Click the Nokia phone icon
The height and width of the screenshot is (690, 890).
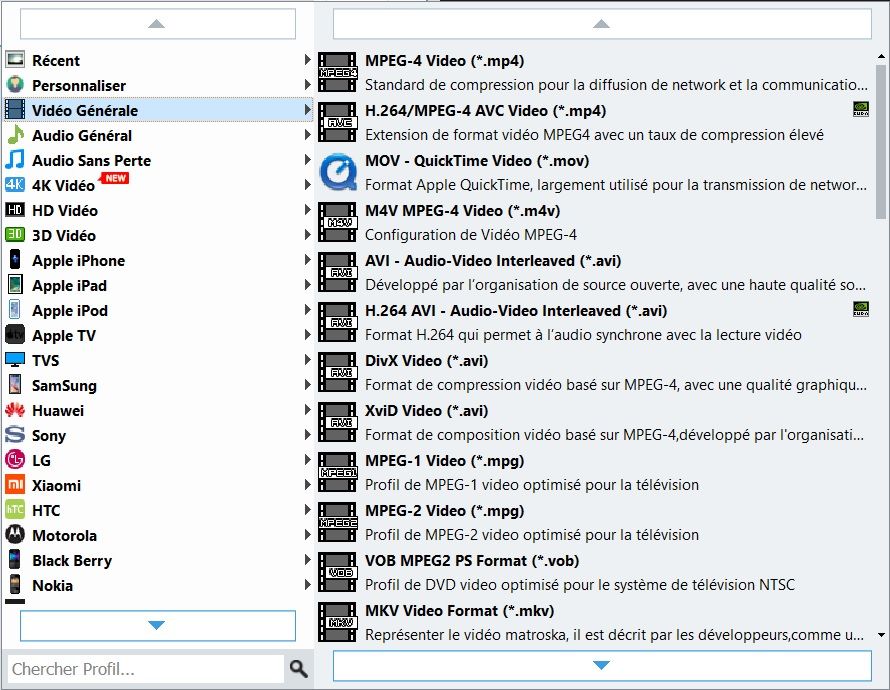pos(15,584)
